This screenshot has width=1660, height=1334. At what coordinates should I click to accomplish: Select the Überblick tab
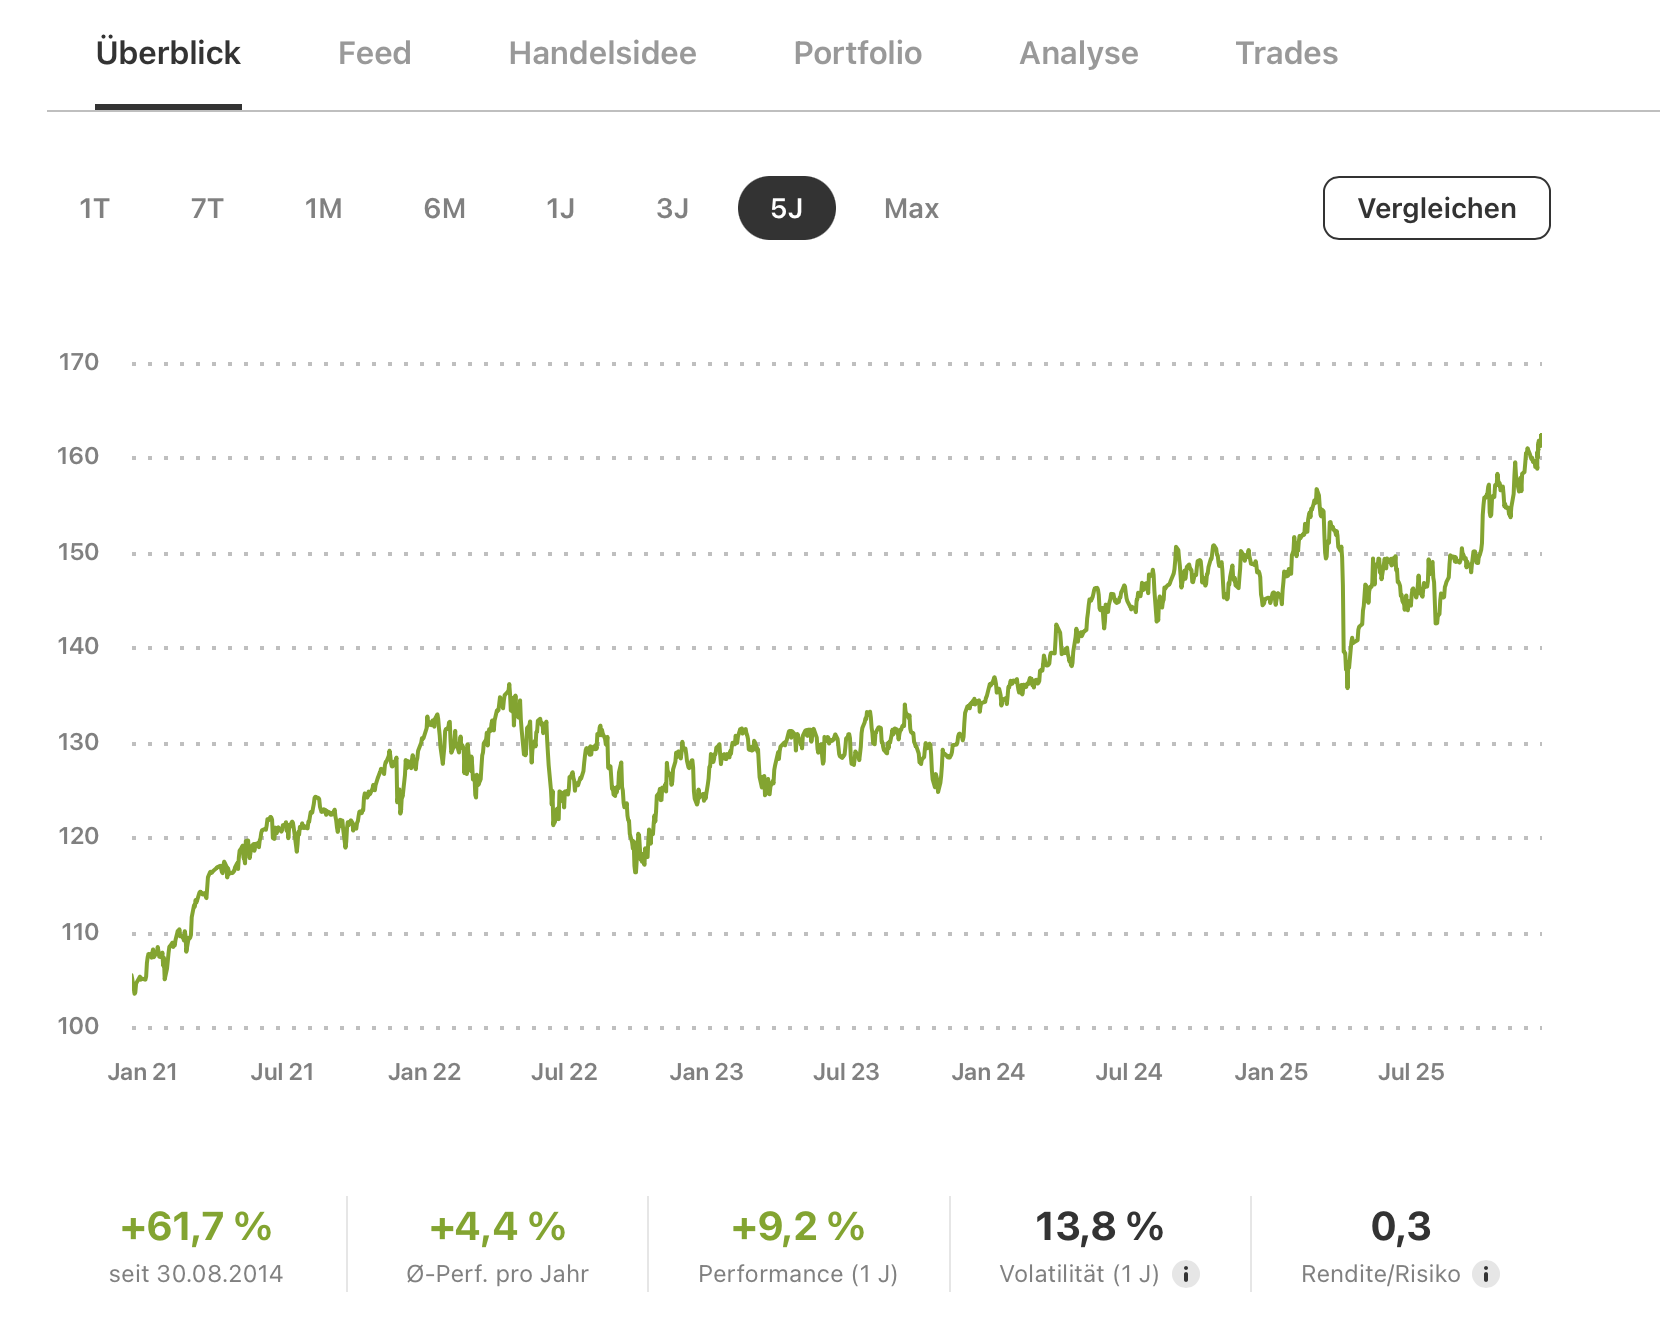tap(168, 53)
